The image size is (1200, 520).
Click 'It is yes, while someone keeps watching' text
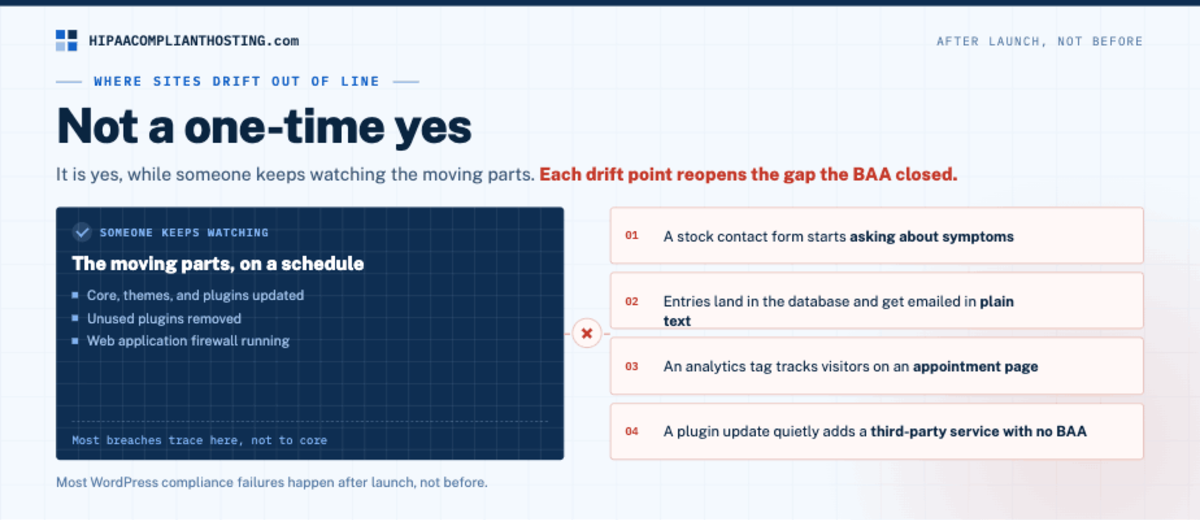[295, 174]
